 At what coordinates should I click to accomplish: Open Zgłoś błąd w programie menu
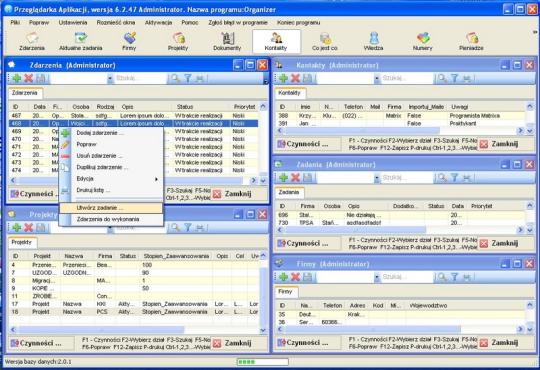(x=238, y=23)
